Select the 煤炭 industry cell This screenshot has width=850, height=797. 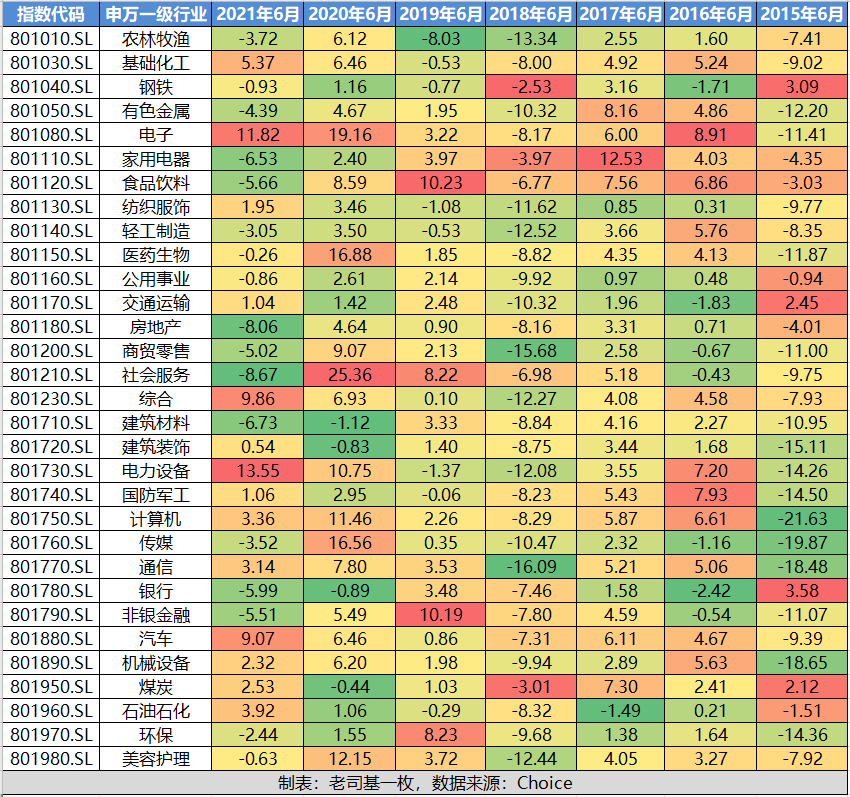(x=156, y=687)
